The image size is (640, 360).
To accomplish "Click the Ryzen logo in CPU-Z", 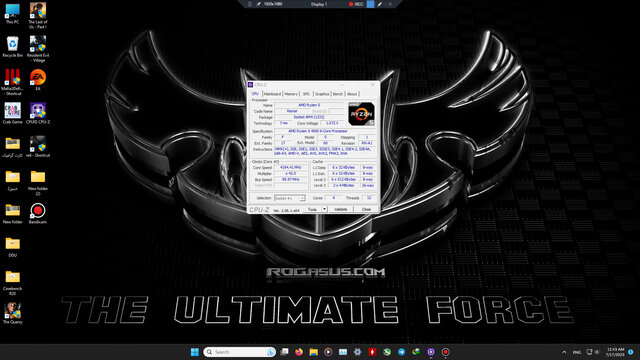I will pyautogui.click(x=361, y=114).
